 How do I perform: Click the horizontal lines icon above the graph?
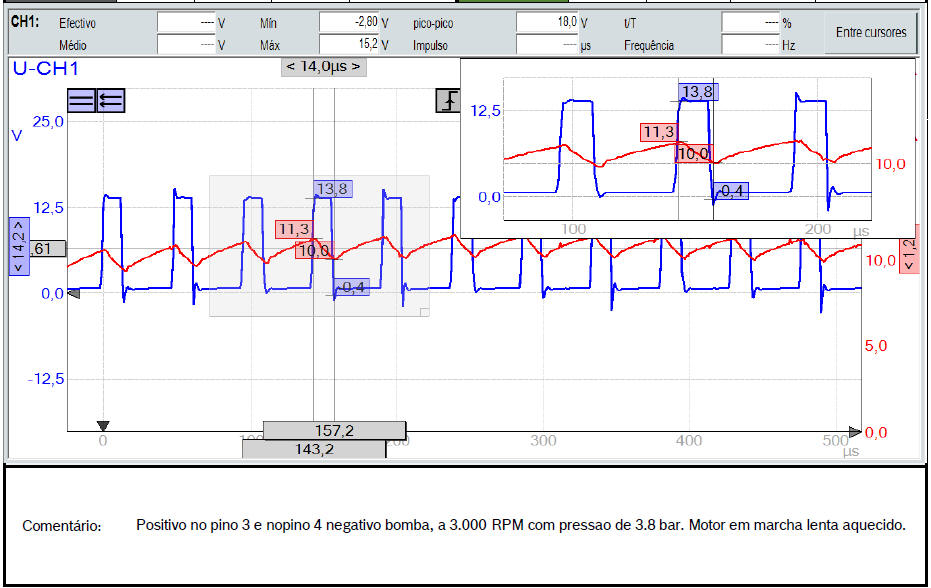(x=81, y=100)
